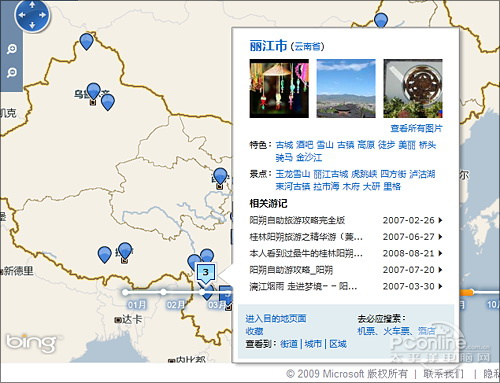Screen dimensions: 500x383
Task: Select the 03月 timeline point
Action: click(202, 292)
